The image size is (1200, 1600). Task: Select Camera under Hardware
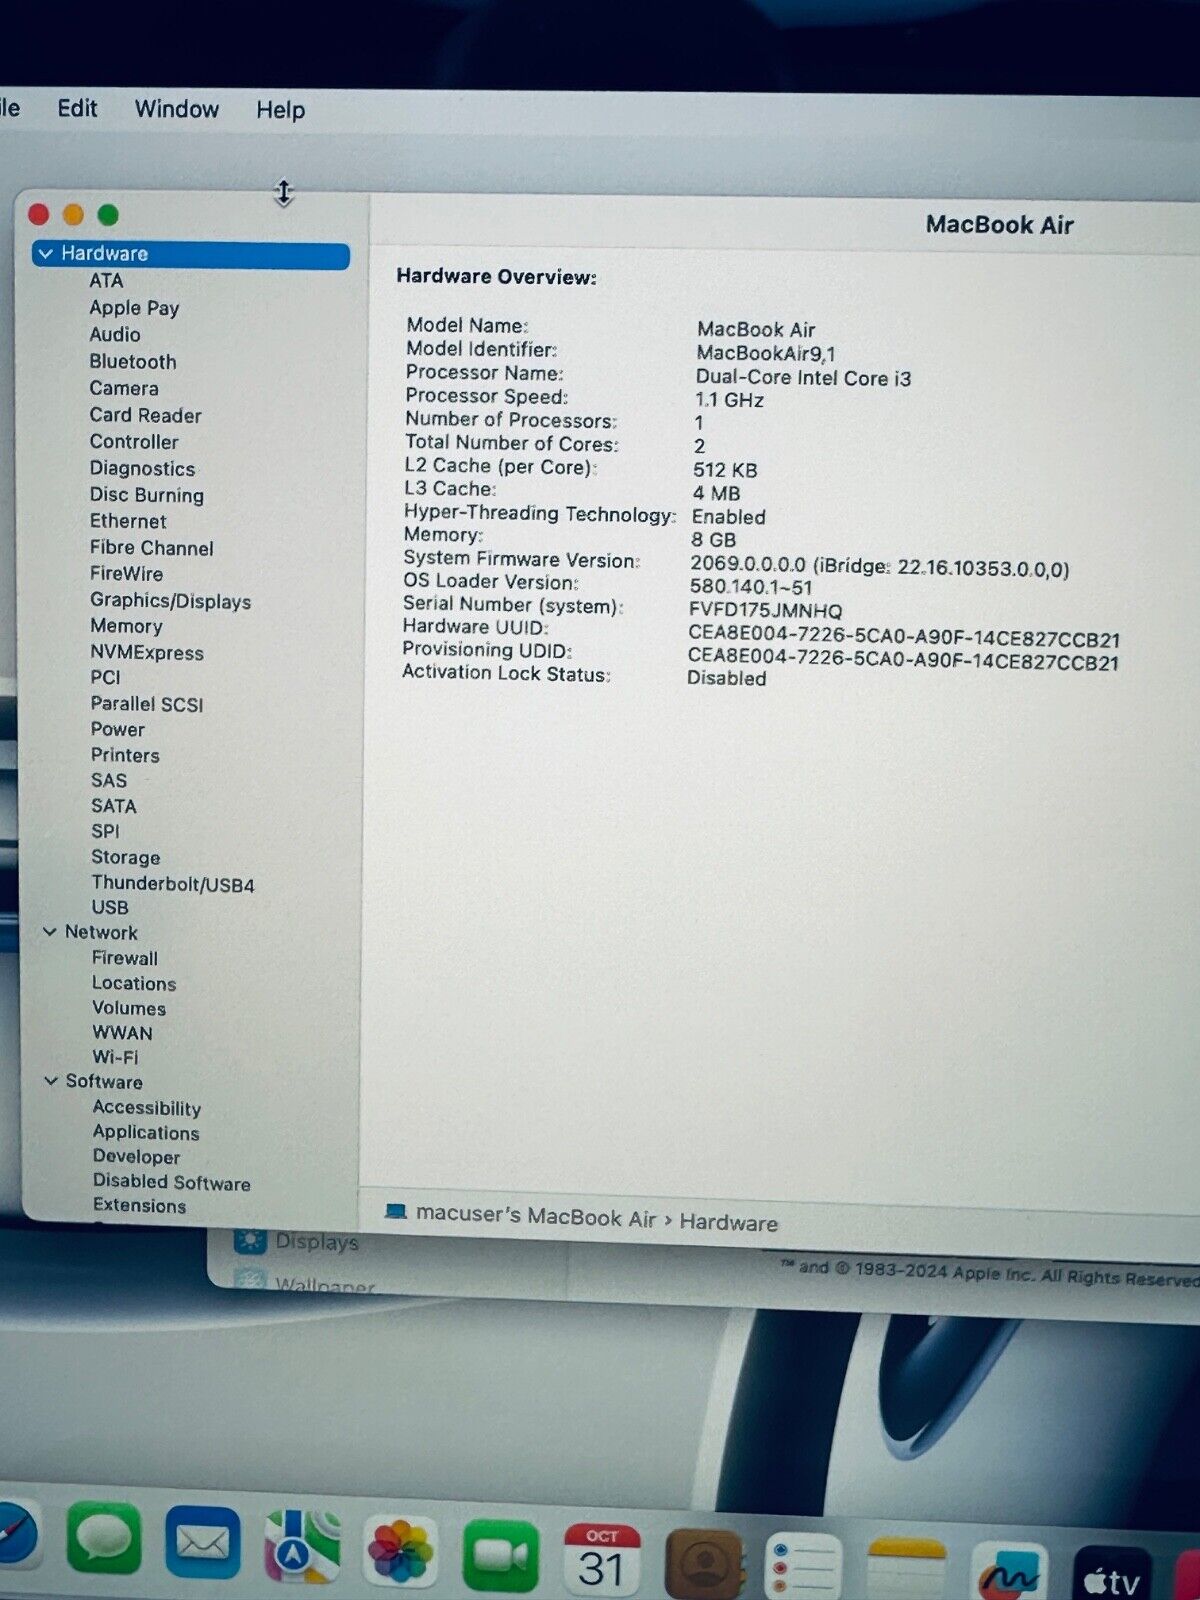pyautogui.click(x=124, y=389)
